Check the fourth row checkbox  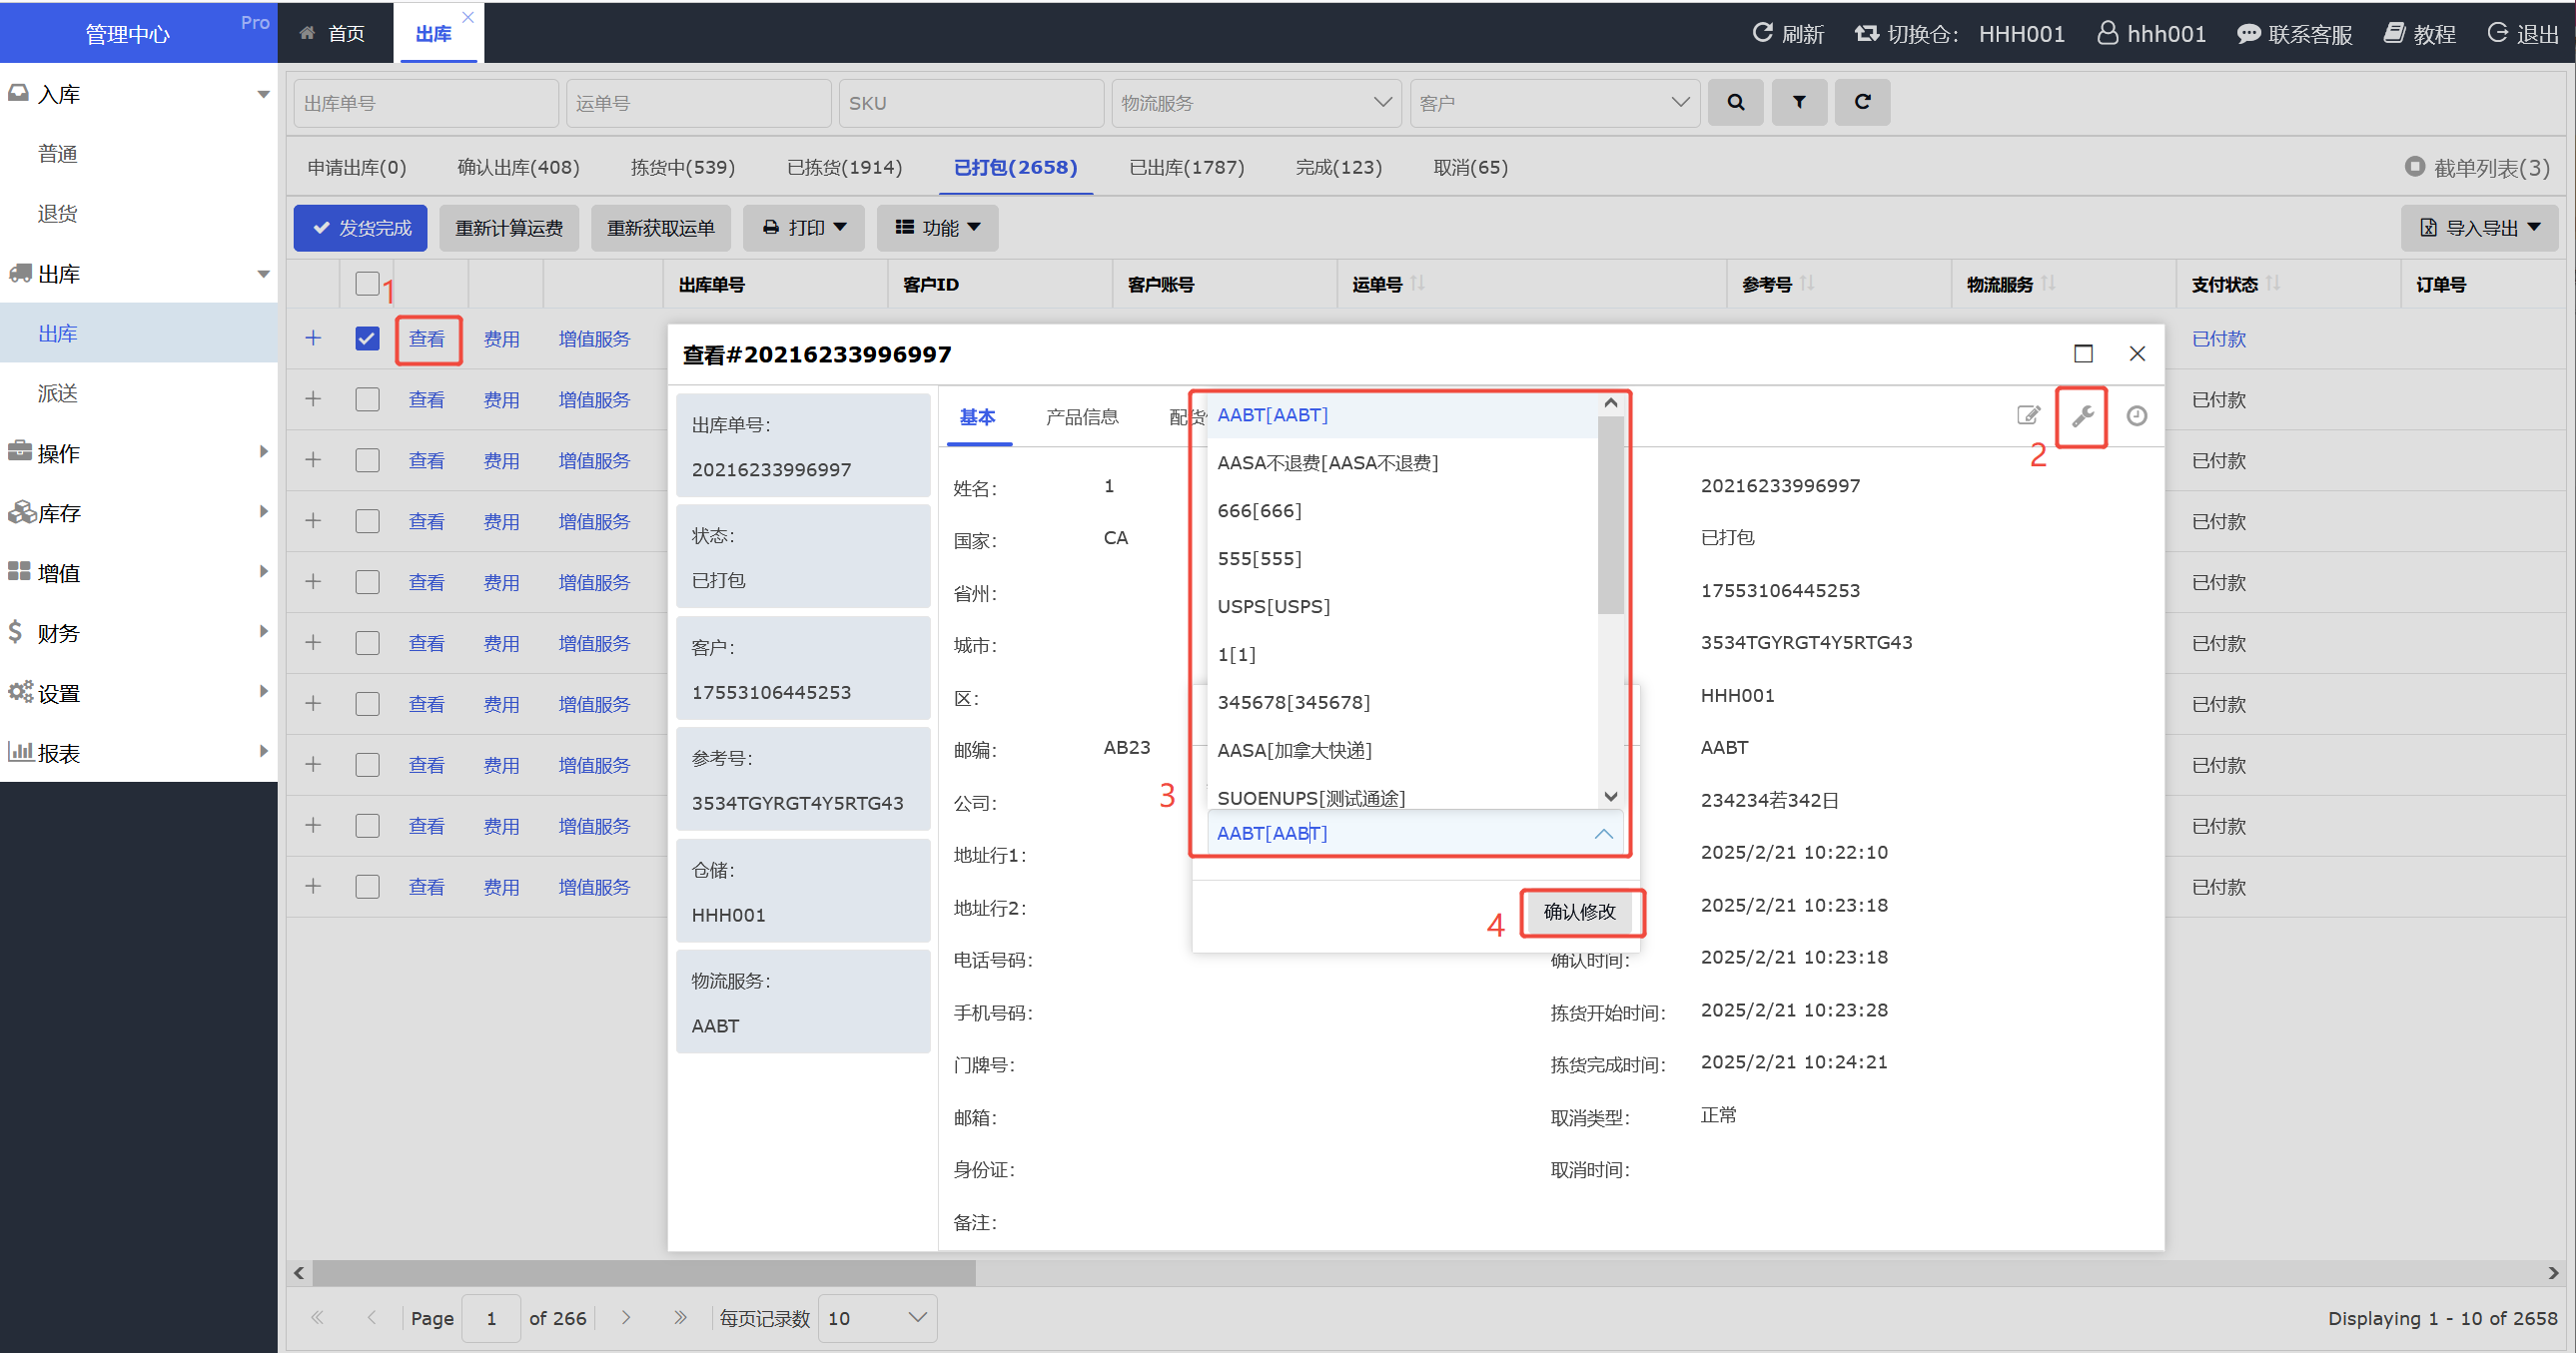click(x=367, y=521)
